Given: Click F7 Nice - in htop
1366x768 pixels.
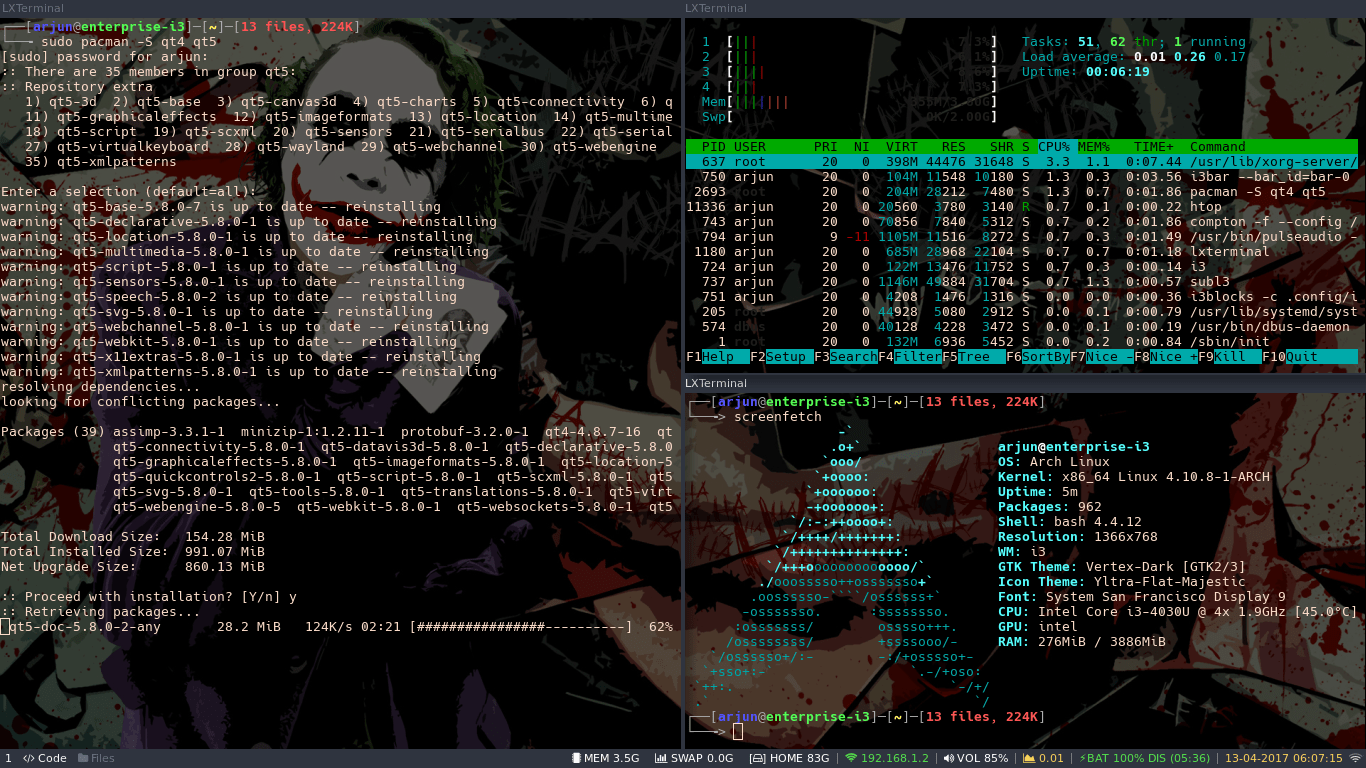Looking at the screenshot, I should click(x=1100, y=357).
